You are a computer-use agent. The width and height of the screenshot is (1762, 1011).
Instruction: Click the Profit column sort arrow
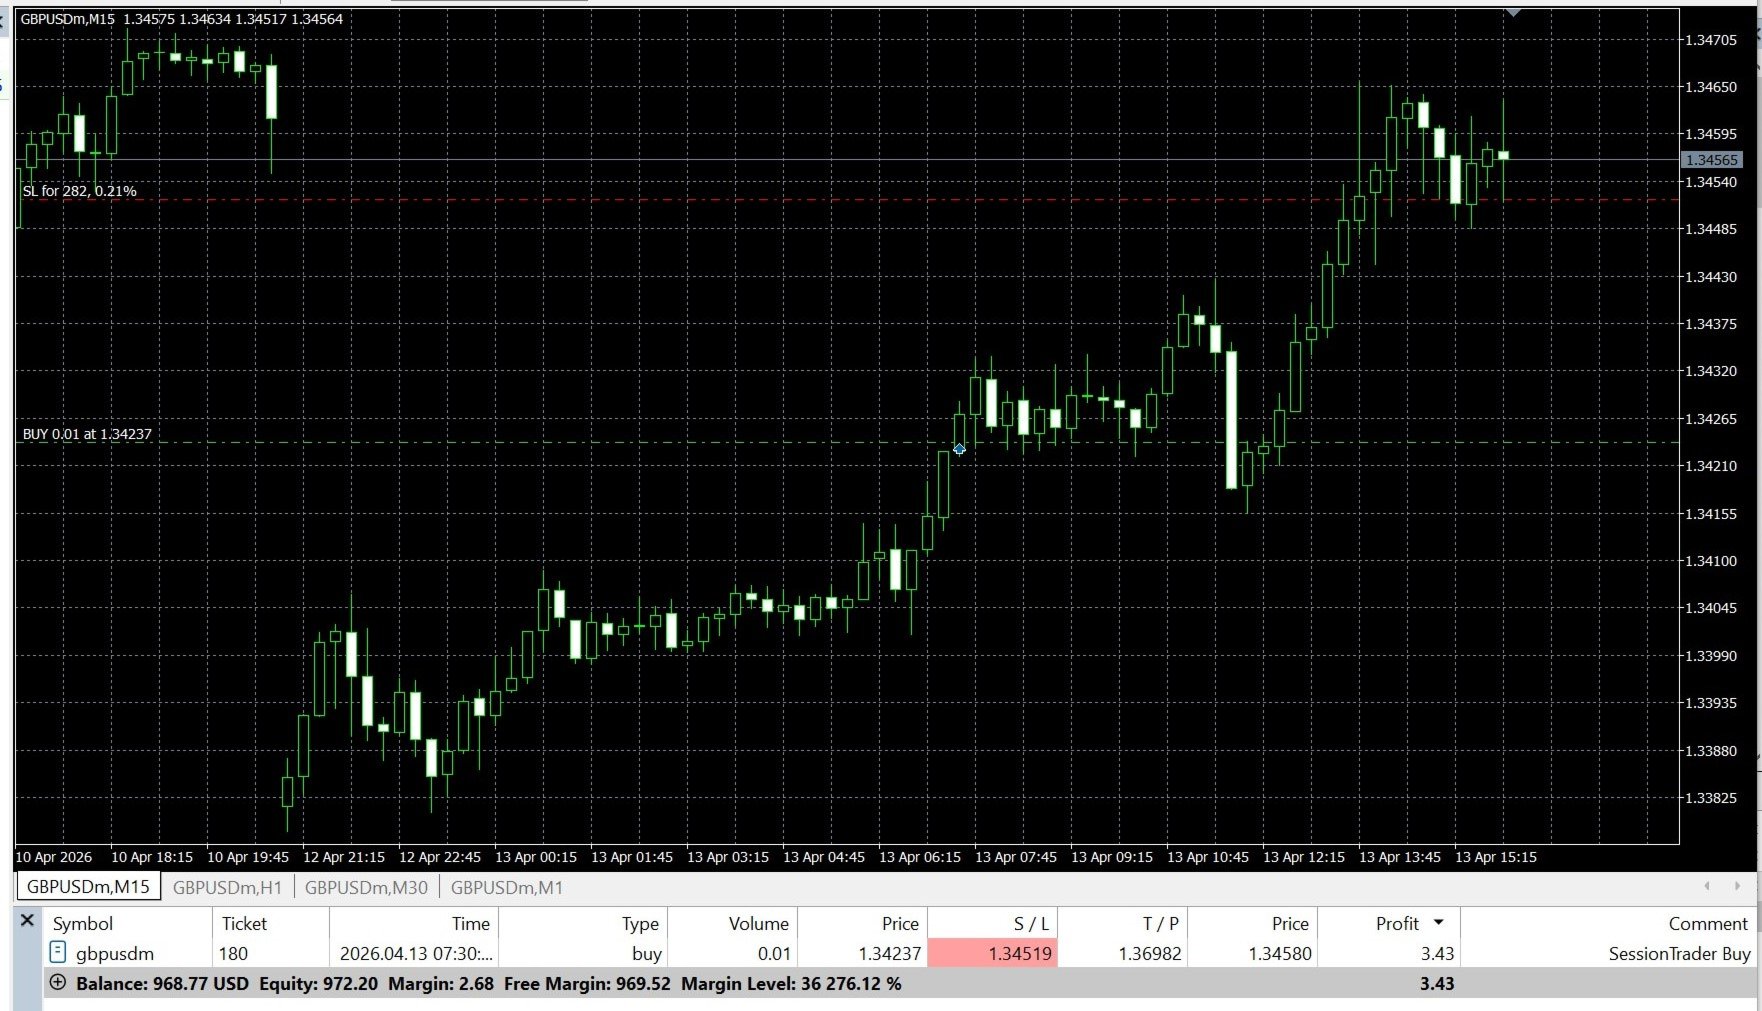click(1438, 922)
